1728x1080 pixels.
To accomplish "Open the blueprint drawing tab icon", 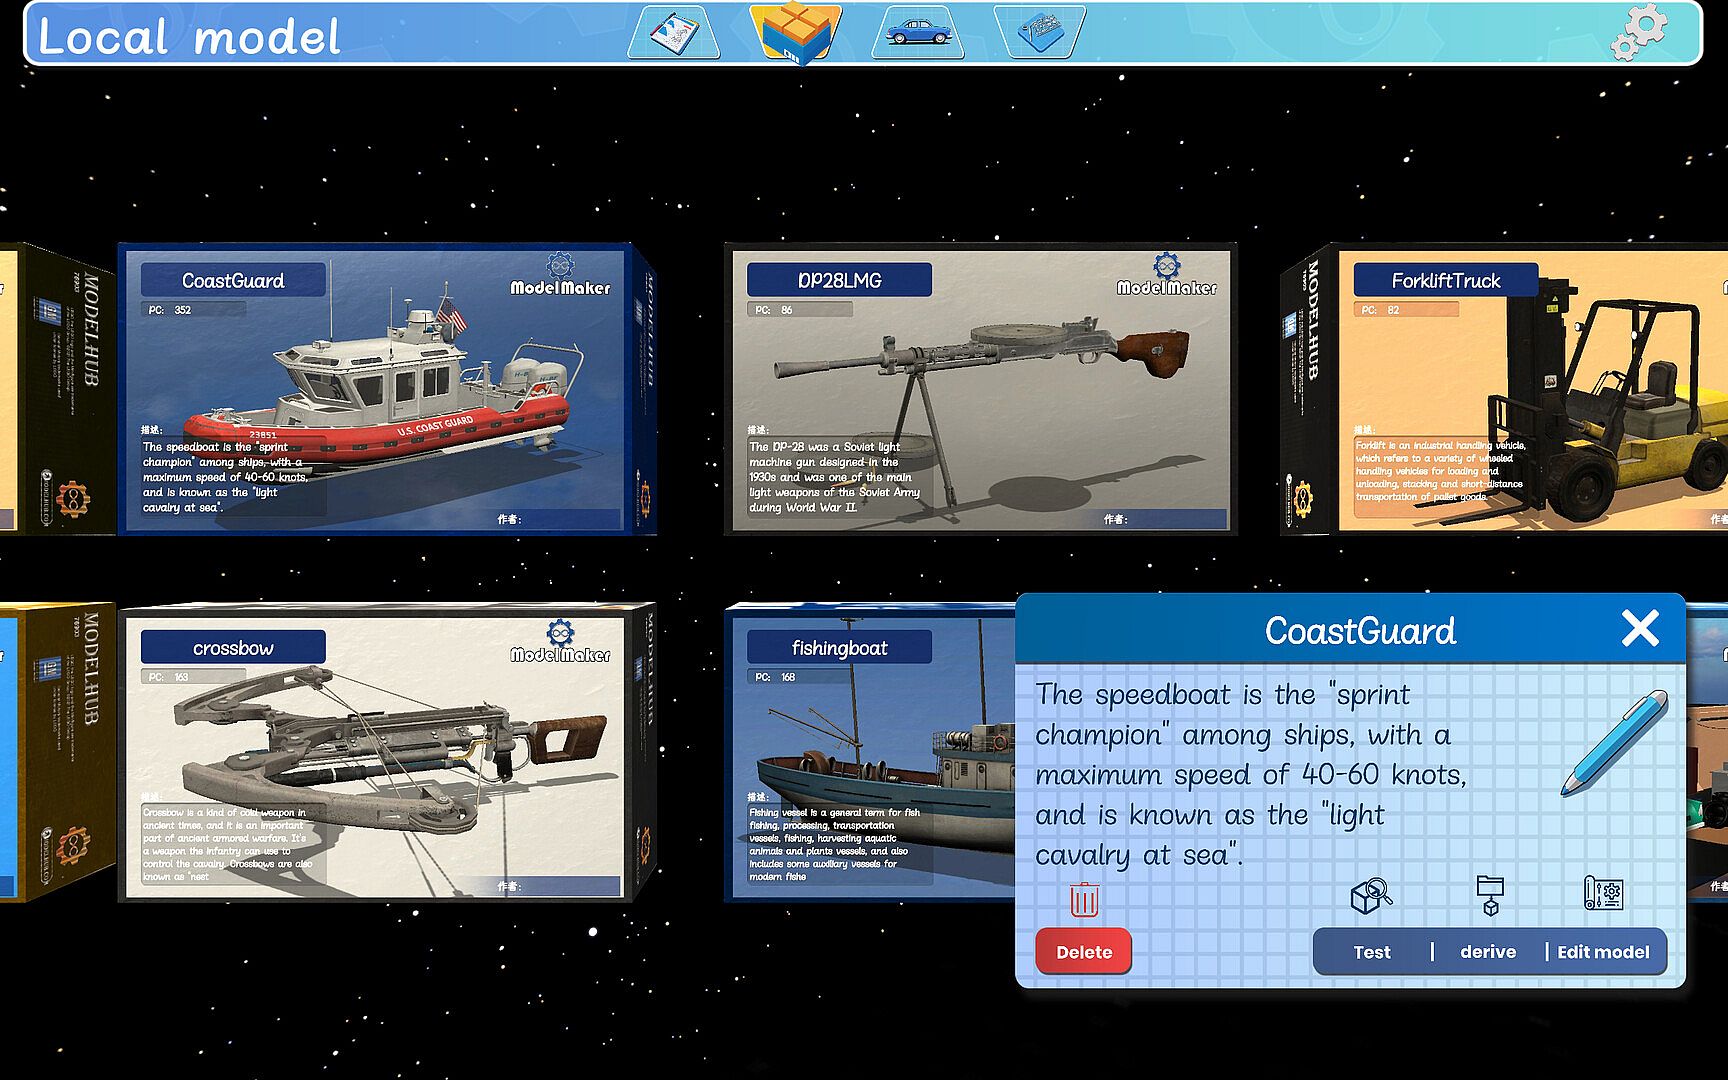I will coord(673,32).
